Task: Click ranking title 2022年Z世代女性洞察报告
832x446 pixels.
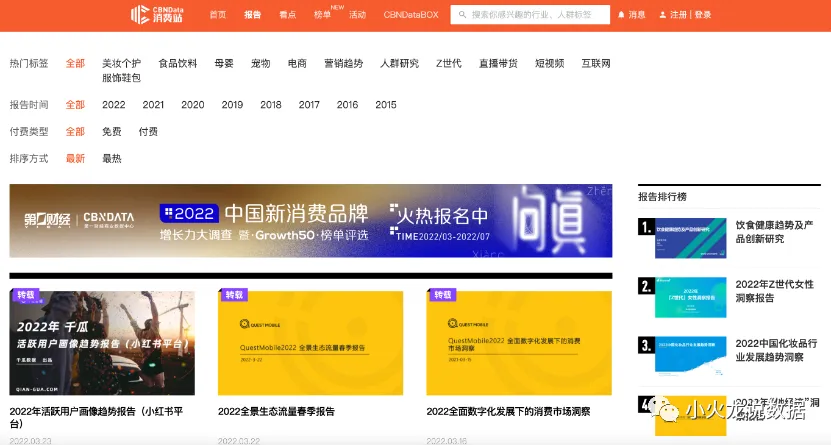Action: (774, 291)
